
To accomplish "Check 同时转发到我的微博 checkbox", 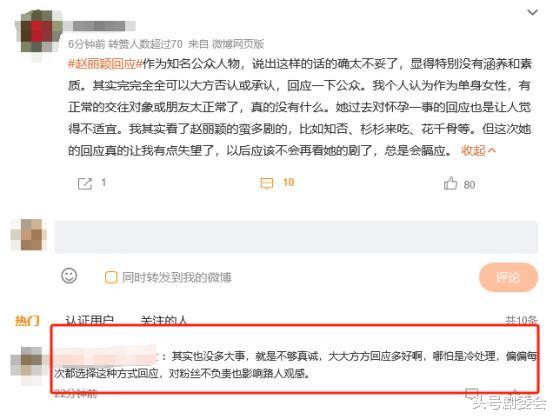I will pyautogui.click(x=111, y=277).
